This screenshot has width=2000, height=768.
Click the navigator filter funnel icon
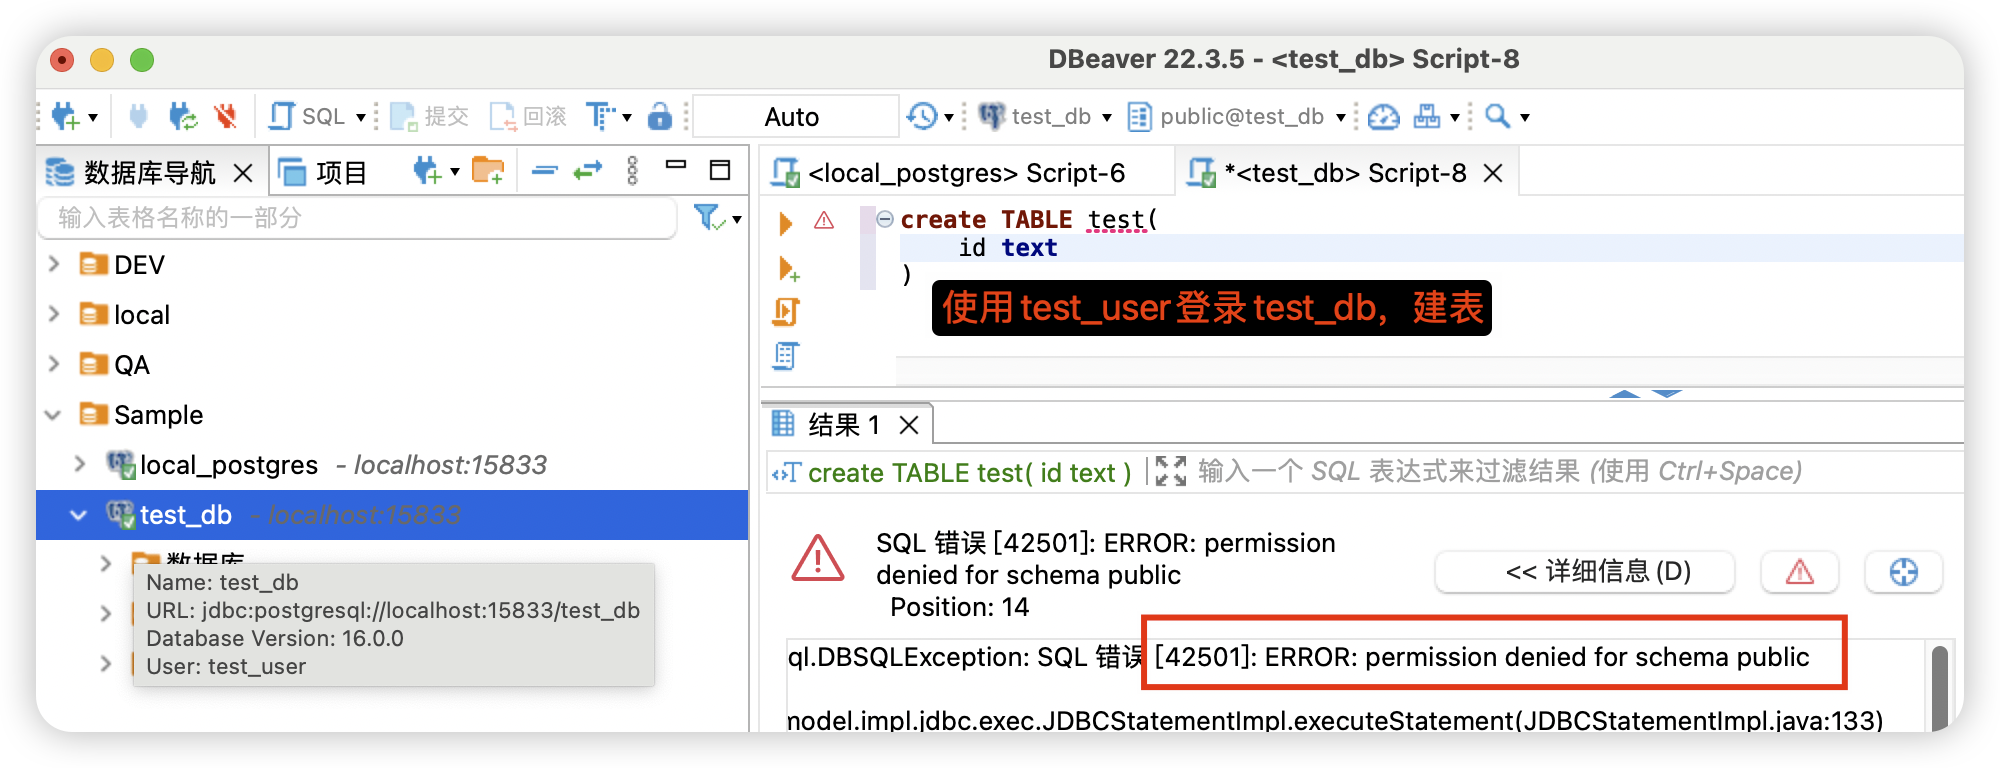708,217
